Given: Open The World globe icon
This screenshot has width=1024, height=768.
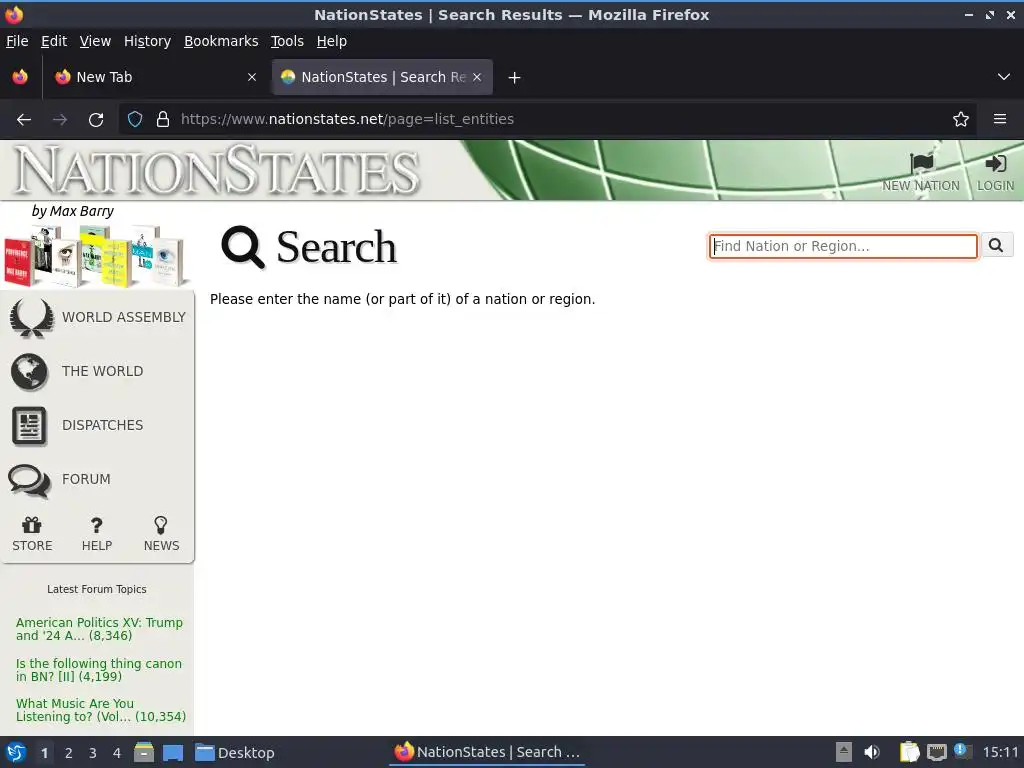Looking at the screenshot, I should pos(29,372).
